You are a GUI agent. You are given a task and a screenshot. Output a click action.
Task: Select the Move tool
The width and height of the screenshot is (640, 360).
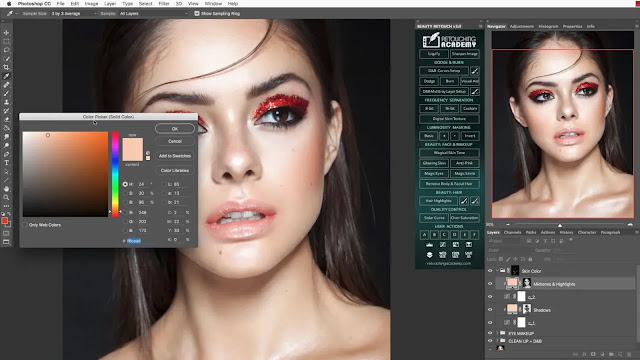[x=6, y=33]
